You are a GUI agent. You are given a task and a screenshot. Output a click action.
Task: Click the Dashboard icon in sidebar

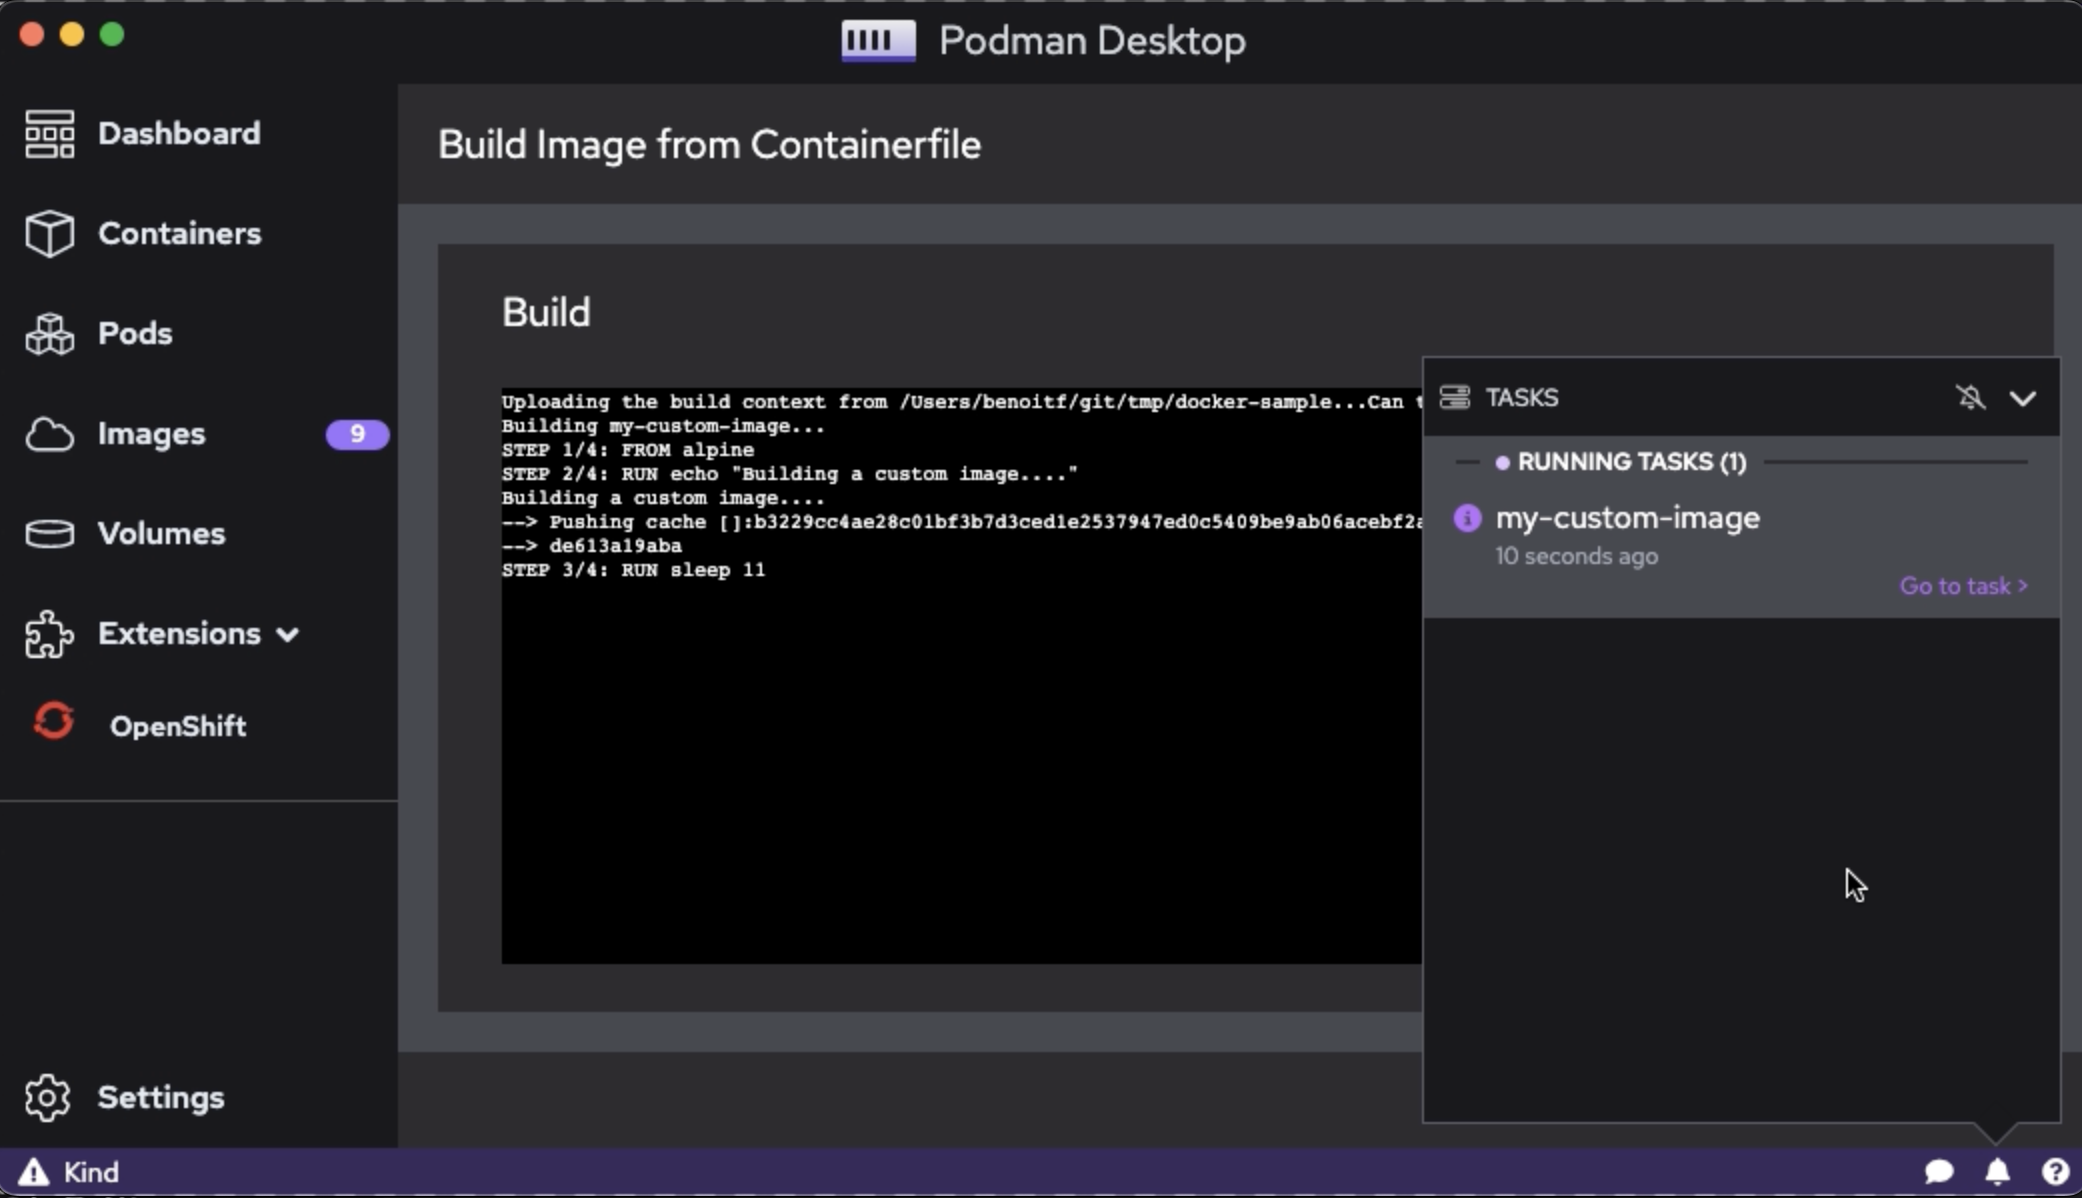coord(49,134)
